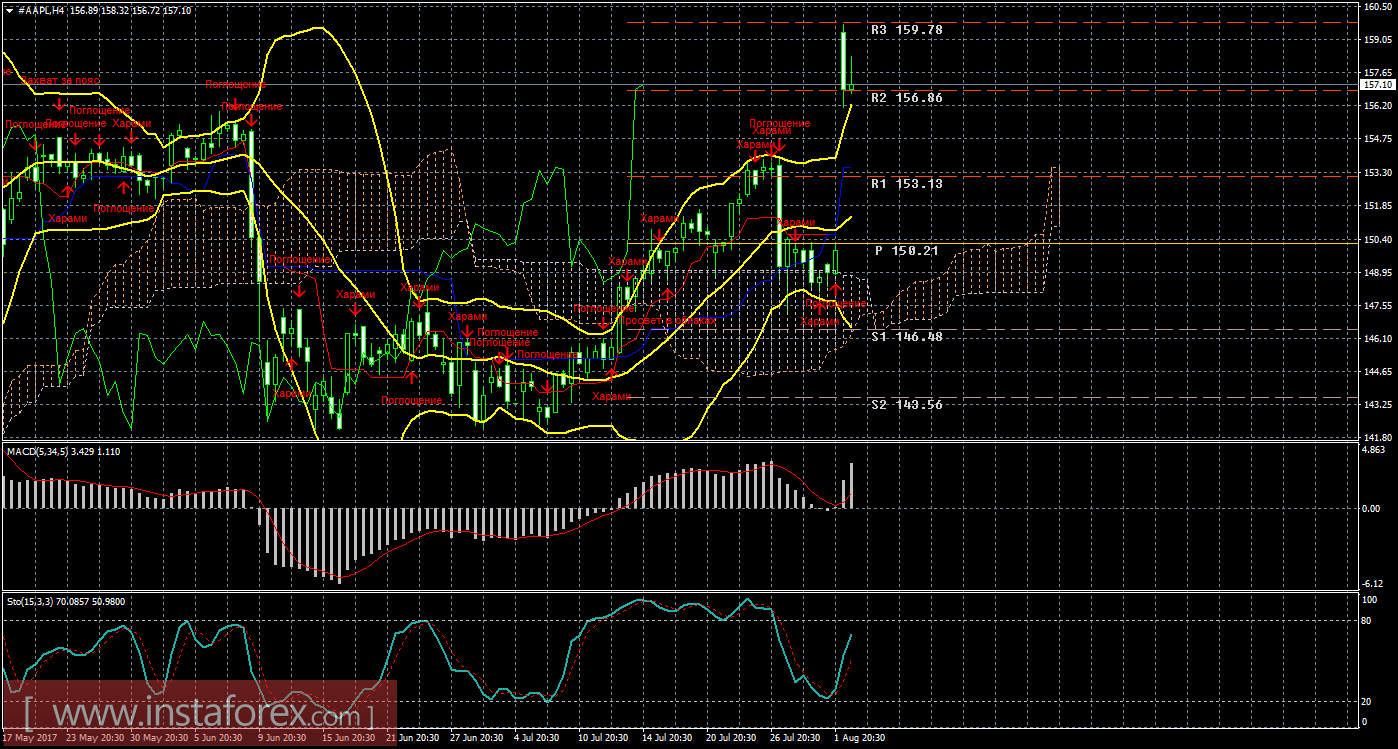Select the '17 May 2017' time axis label
1398x749 pixels.
pos(30,738)
